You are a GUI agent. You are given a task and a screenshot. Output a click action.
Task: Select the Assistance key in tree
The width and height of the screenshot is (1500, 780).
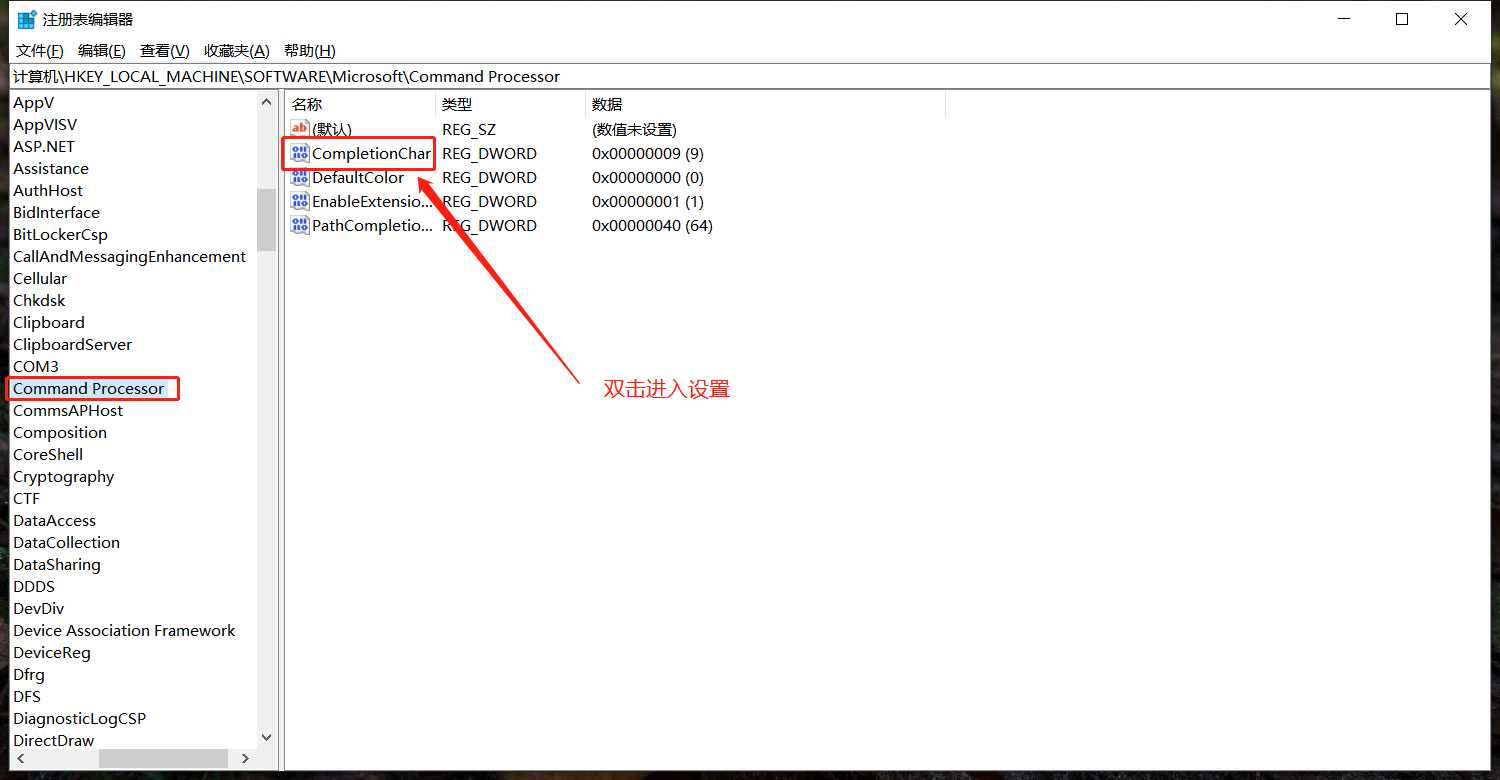pyautogui.click(x=51, y=168)
